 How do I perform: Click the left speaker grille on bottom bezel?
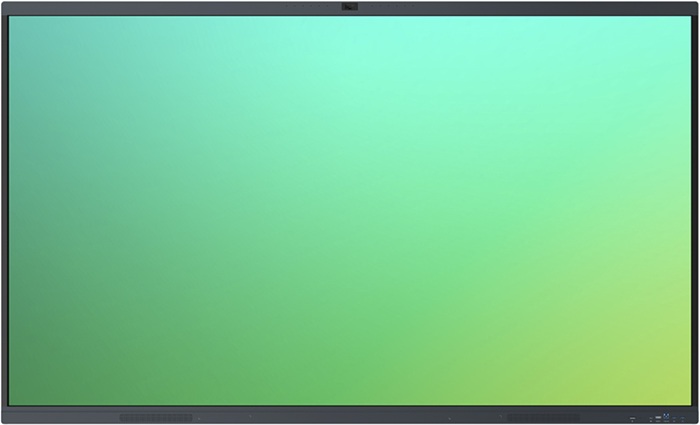point(155,417)
